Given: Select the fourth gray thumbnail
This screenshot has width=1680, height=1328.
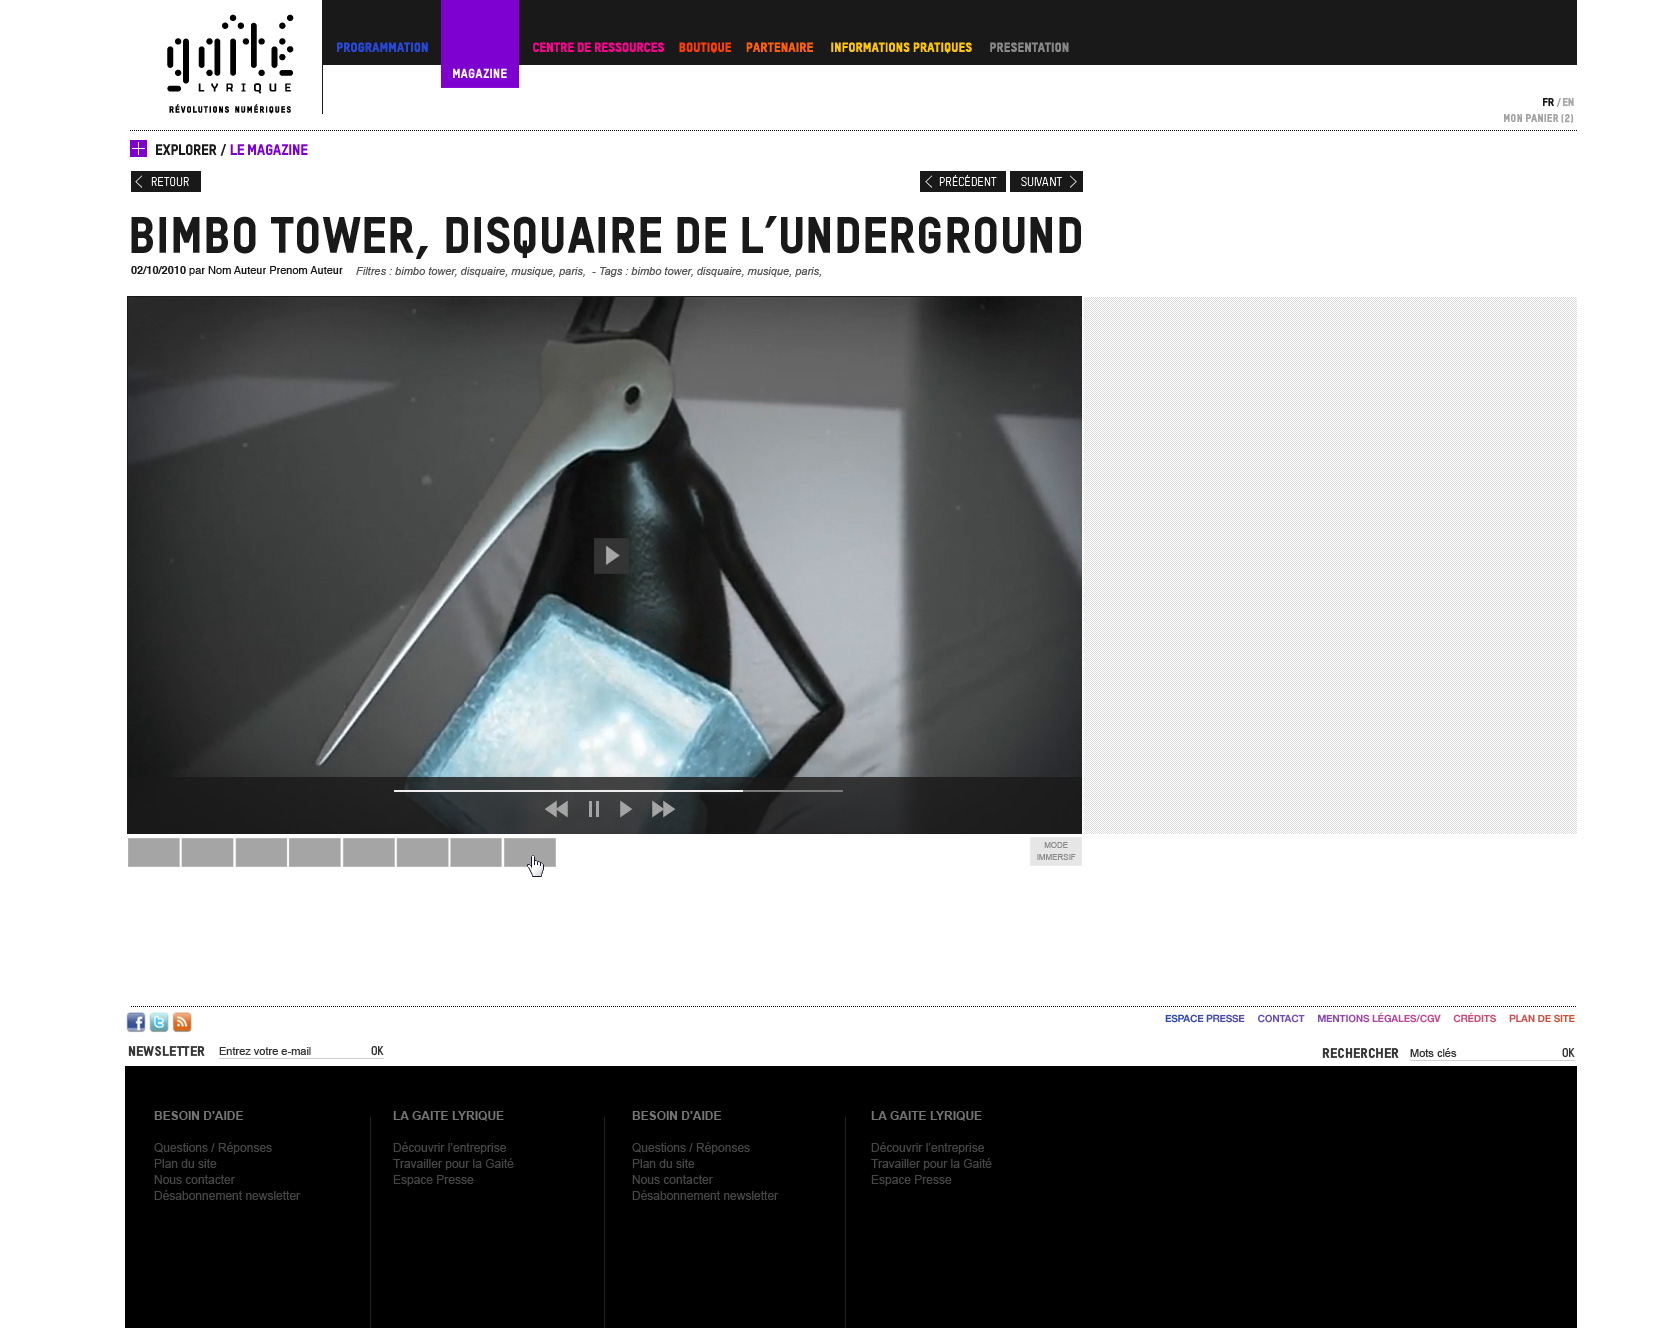Looking at the screenshot, I should 315,852.
